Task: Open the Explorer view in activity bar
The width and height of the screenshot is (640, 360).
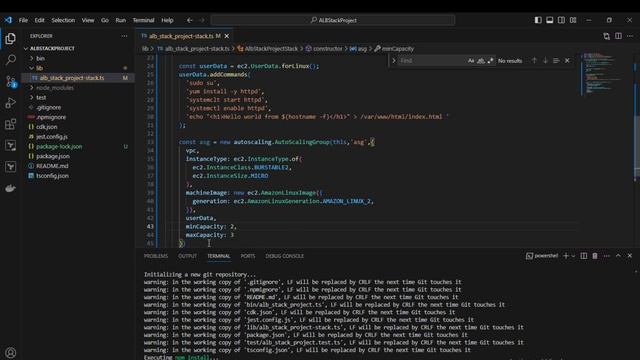Action: 11,38
